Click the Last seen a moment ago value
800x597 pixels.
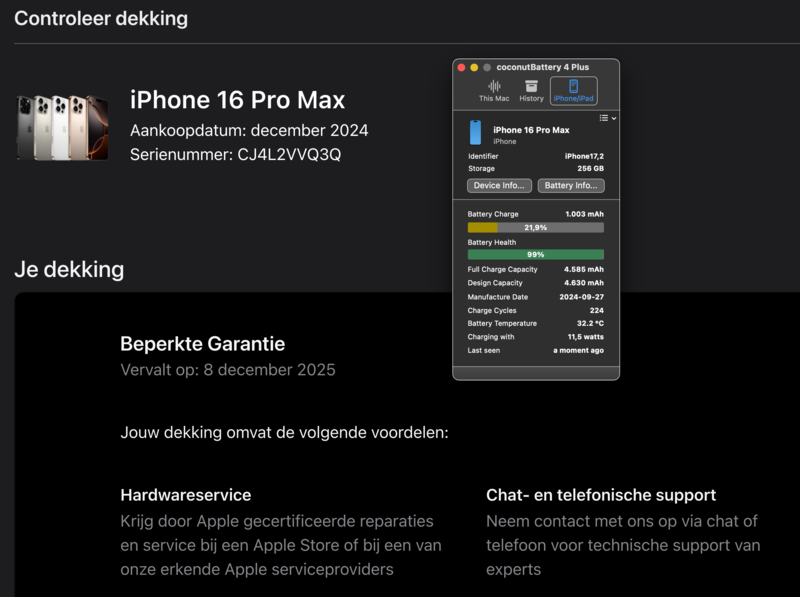[579, 351]
